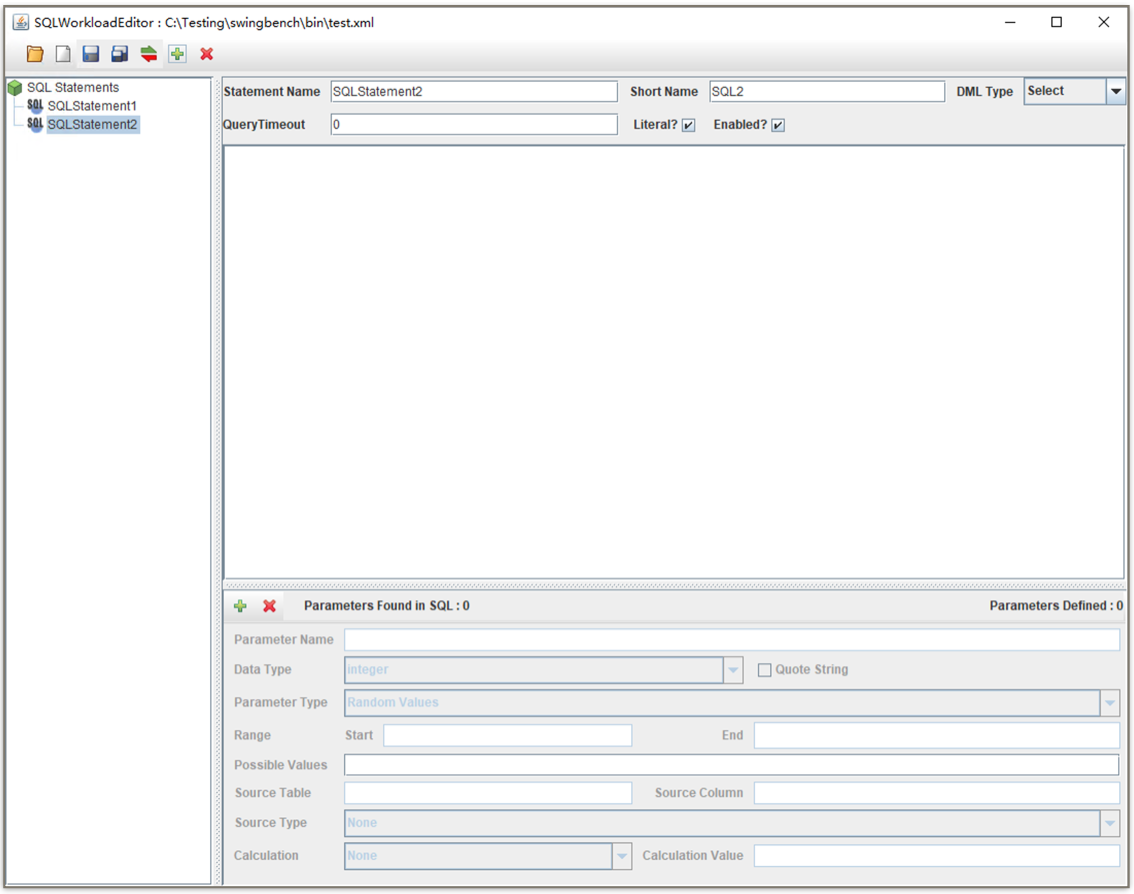The image size is (1134, 894).
Task: Click the Range Start input field
Action: point(506,734)
